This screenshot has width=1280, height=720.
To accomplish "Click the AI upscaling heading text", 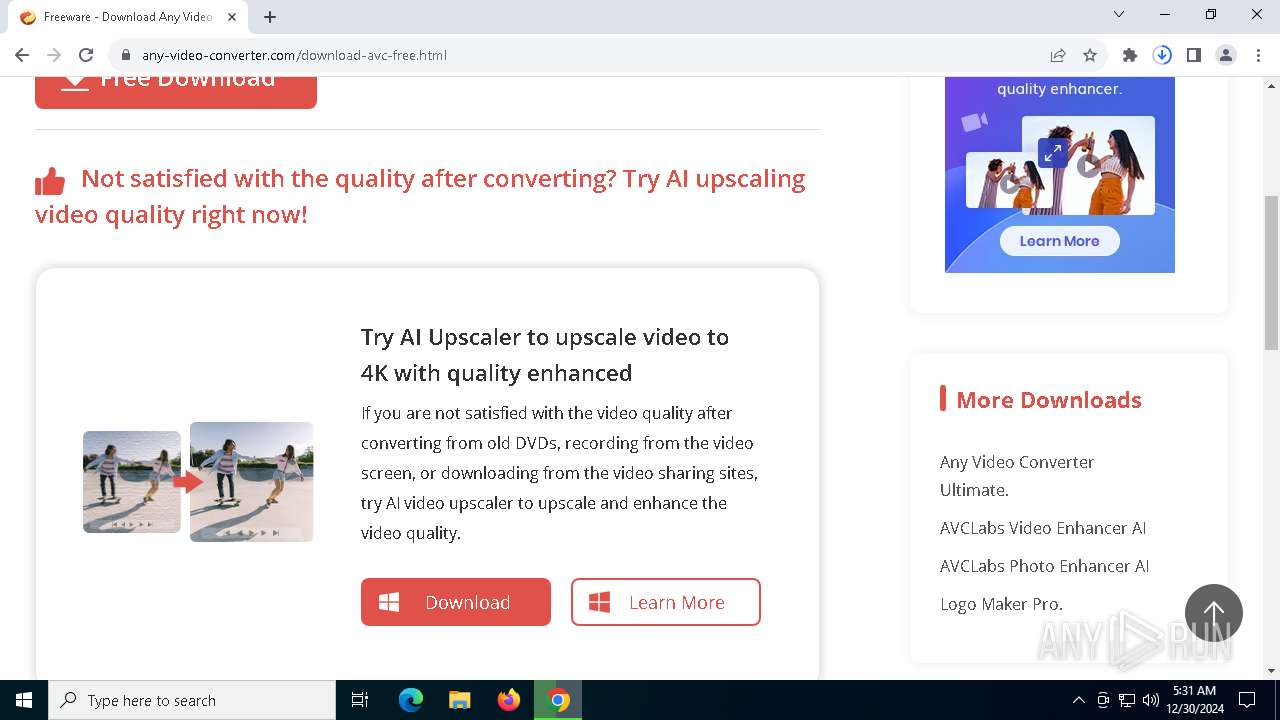I will click(x=420, y=196).
